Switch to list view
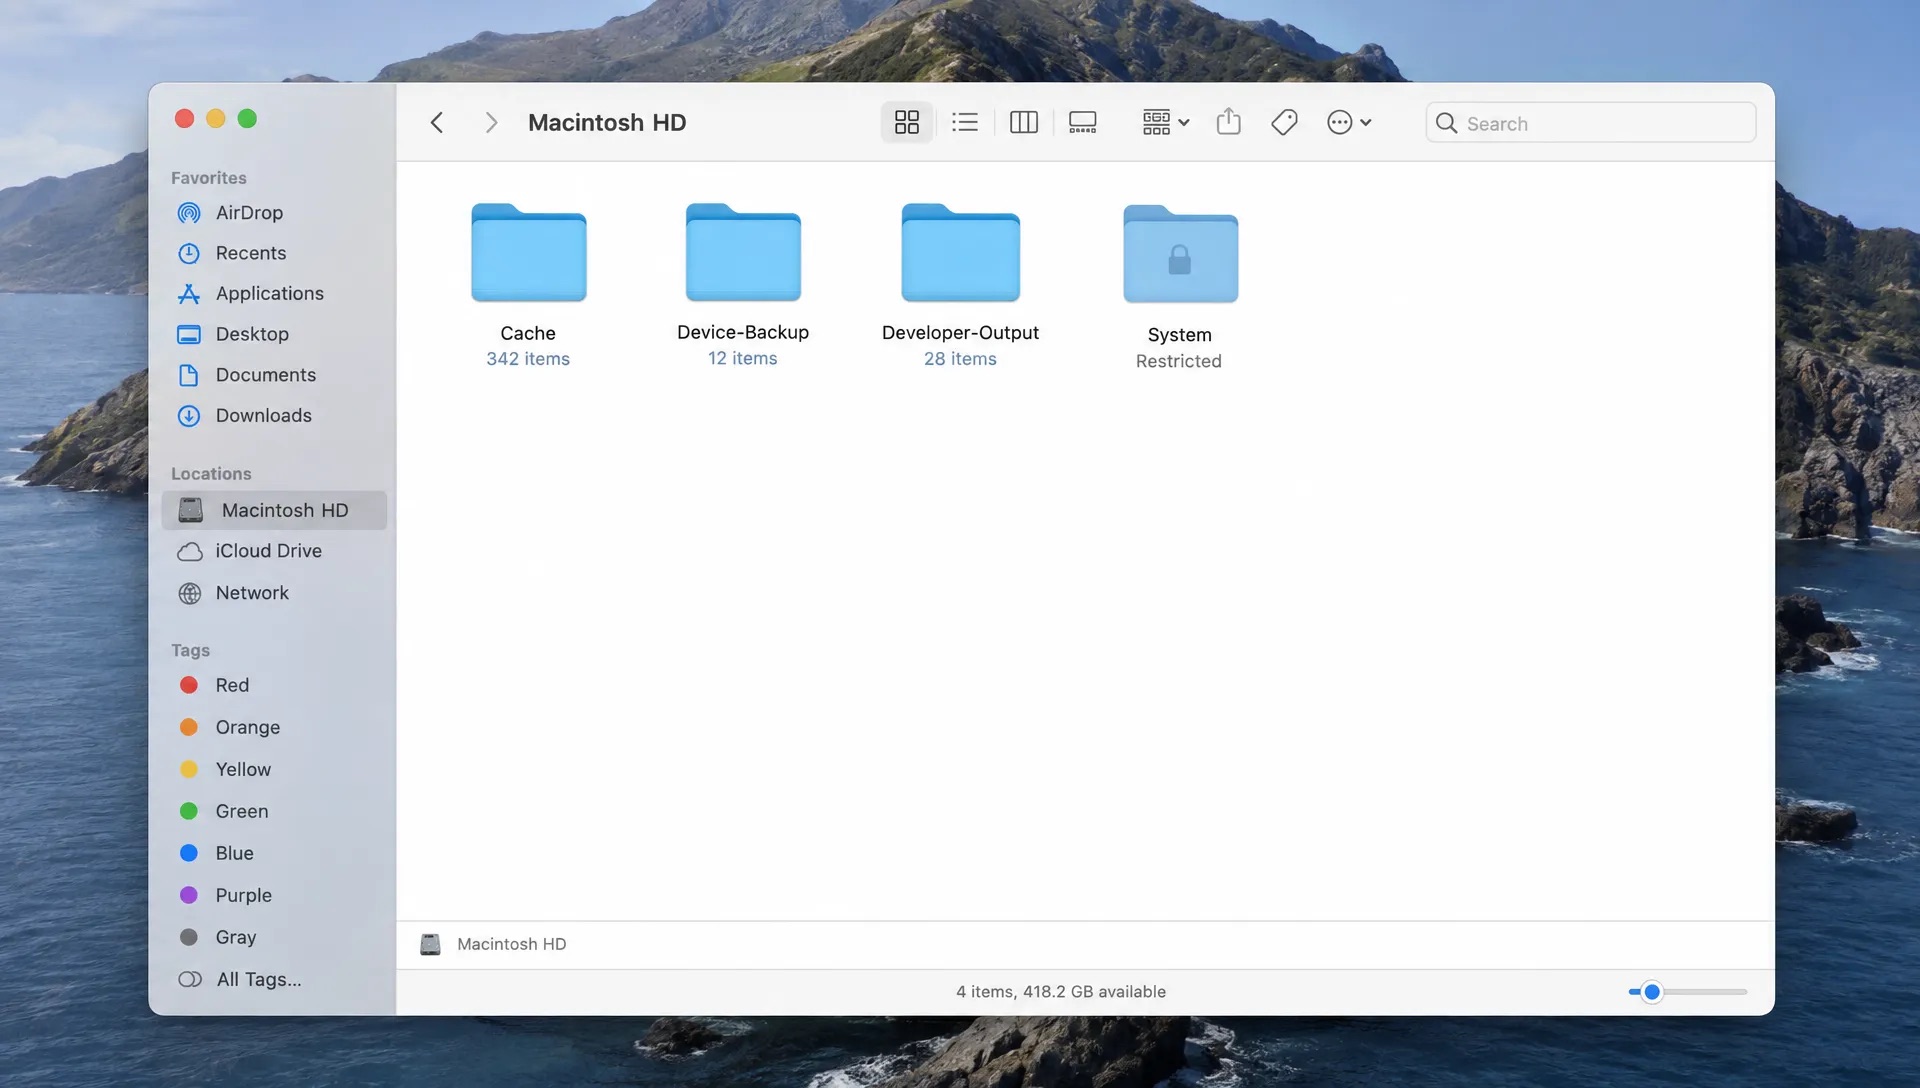 [965, 122]
